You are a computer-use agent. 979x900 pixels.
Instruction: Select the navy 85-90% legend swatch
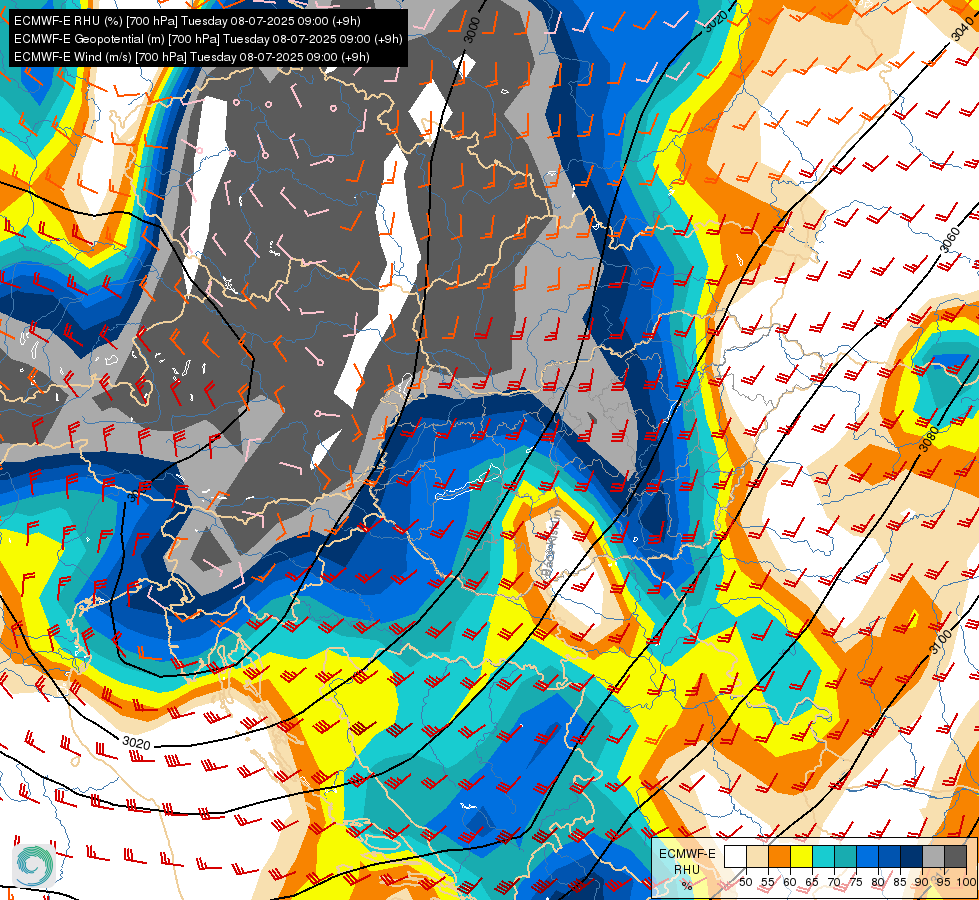click(912, 856)
